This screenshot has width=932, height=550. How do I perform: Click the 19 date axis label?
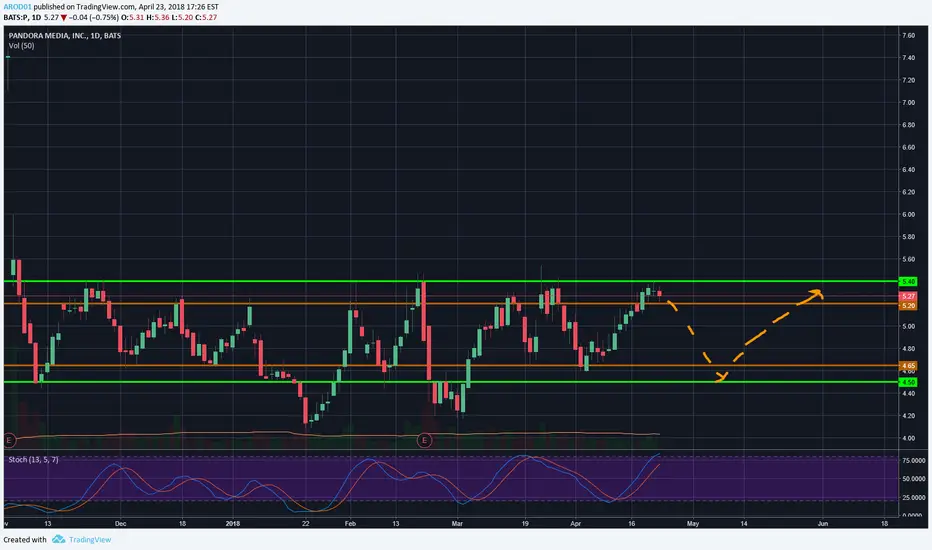tap(525, 524)
